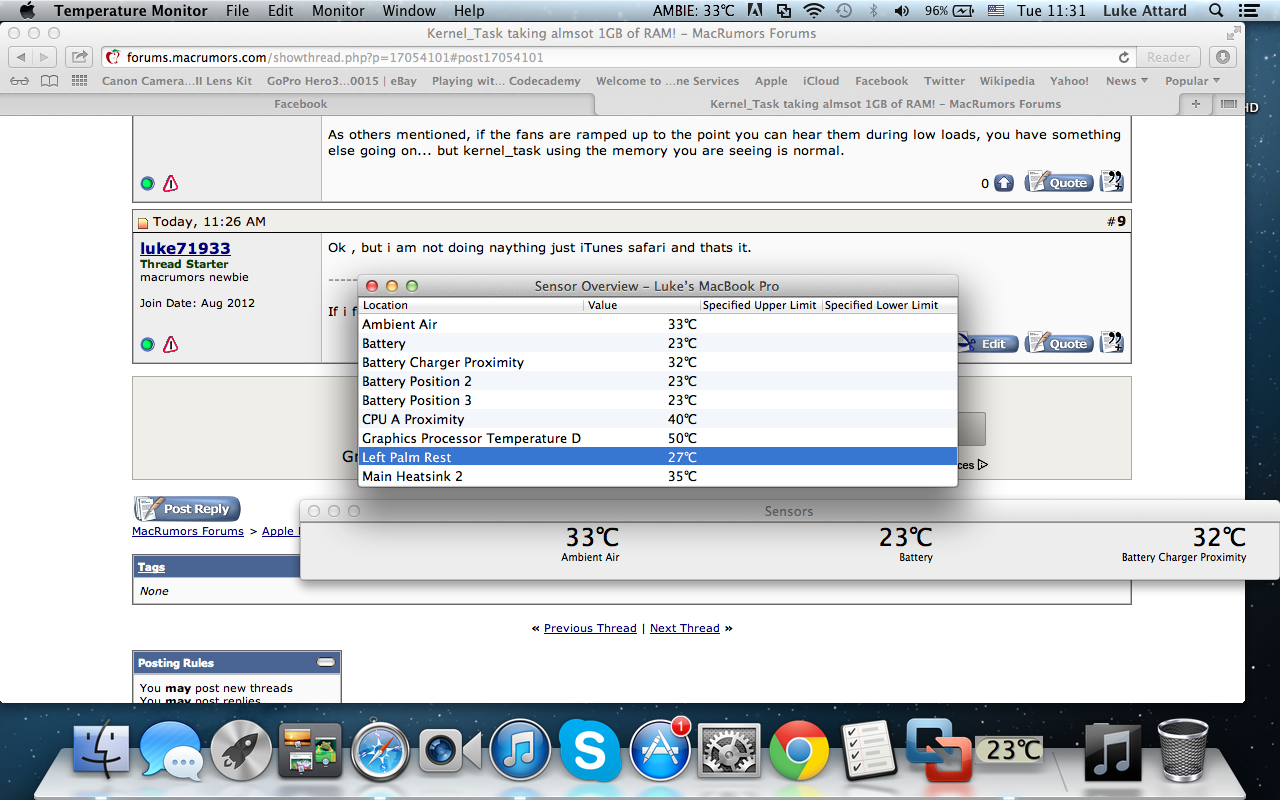The image size is (1280, 800).
Task: Launch Google Chrome from the Dock
Action: point(799,751)
